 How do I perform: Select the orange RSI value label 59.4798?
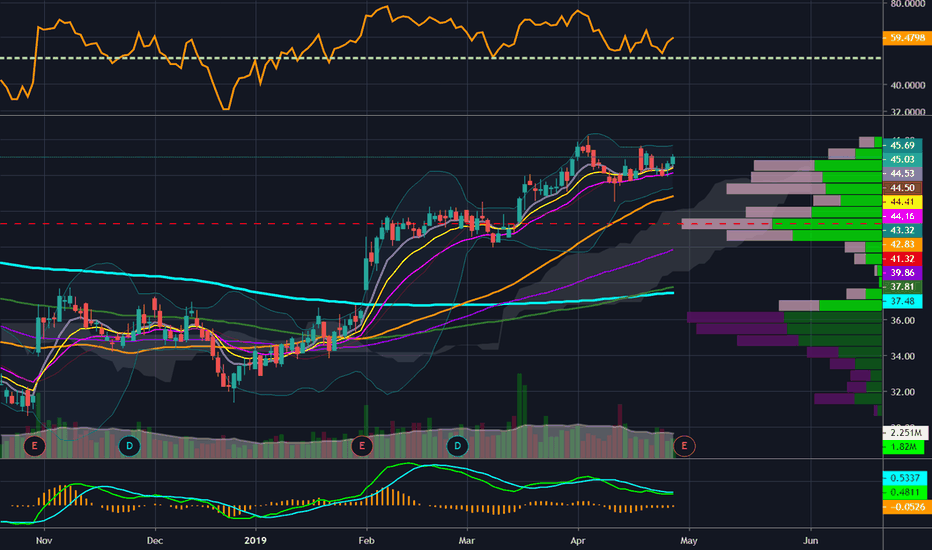coord(907,37)
